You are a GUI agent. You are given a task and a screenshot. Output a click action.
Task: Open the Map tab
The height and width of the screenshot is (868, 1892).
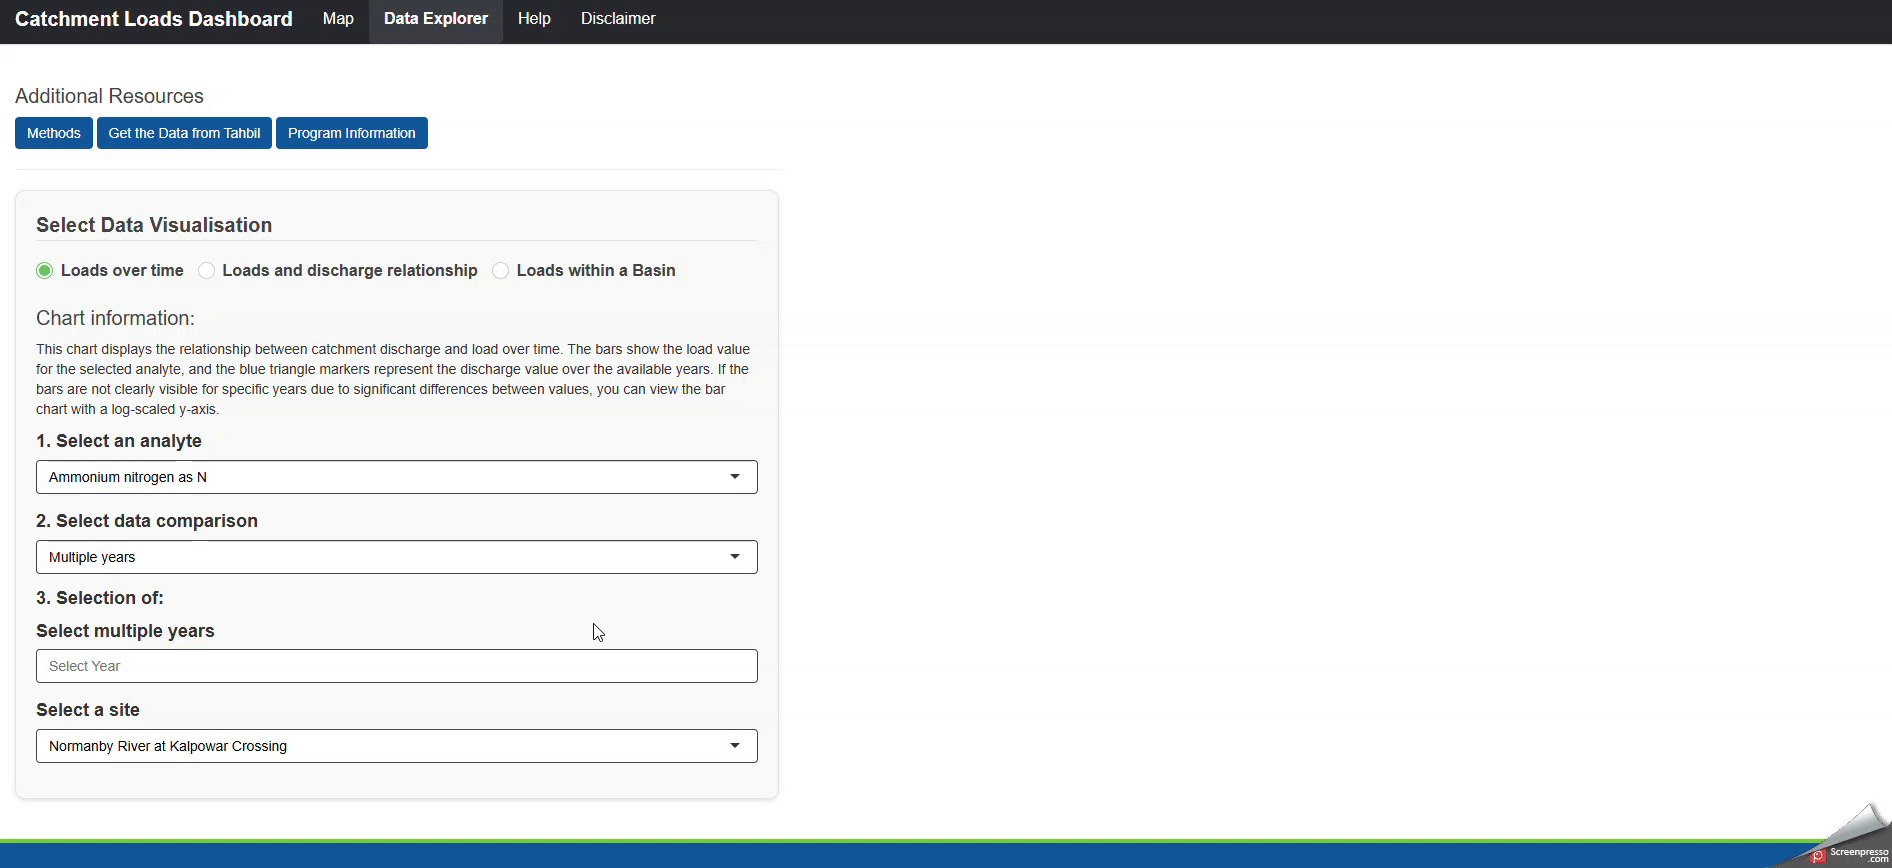[x=338, y=19]
